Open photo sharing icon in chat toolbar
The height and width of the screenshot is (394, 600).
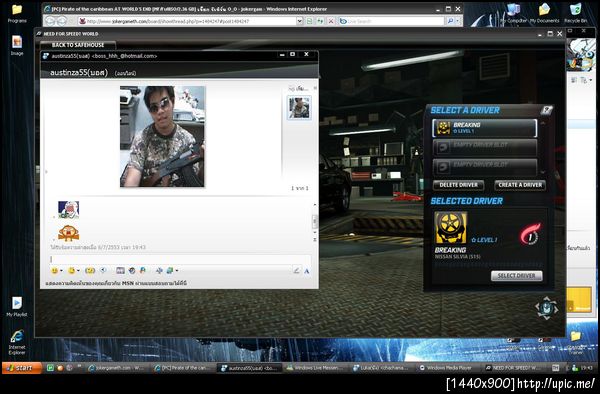(120, 270)
